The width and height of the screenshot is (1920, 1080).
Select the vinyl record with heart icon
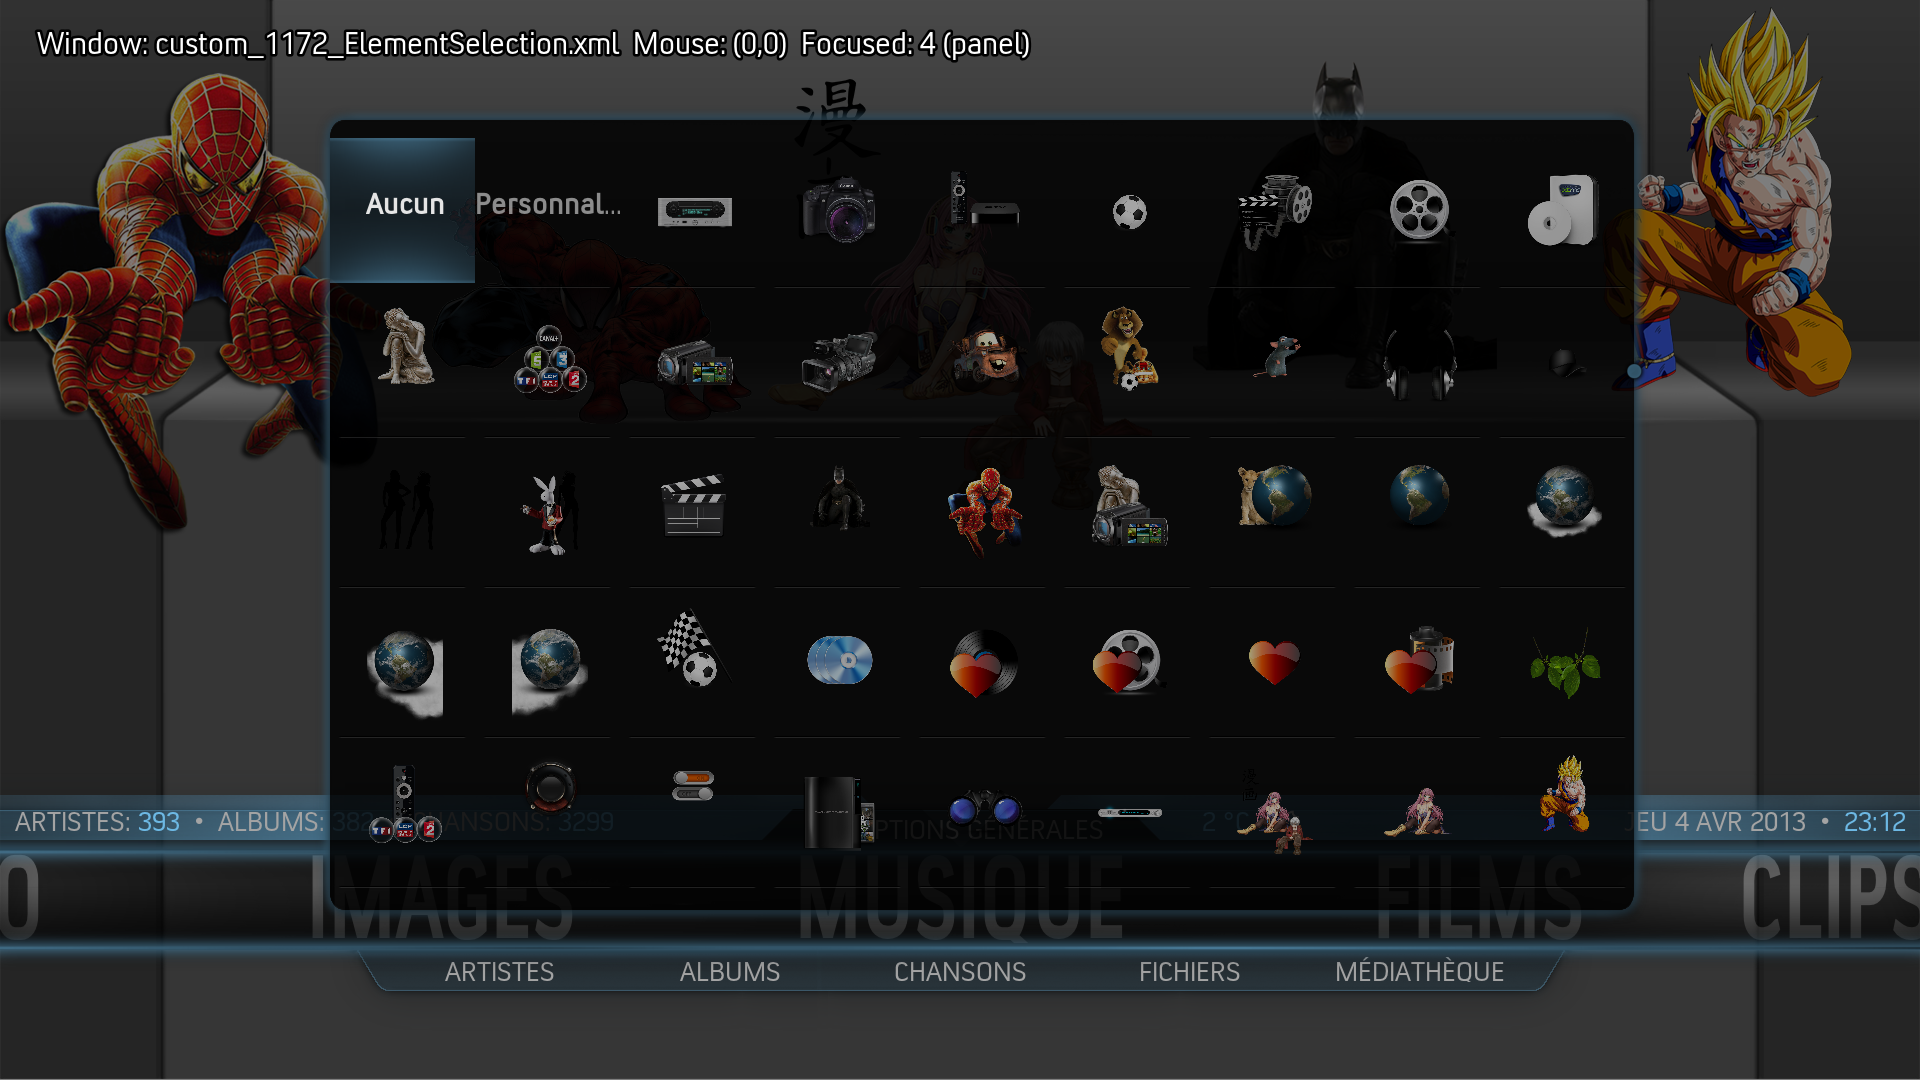[984, 663]
